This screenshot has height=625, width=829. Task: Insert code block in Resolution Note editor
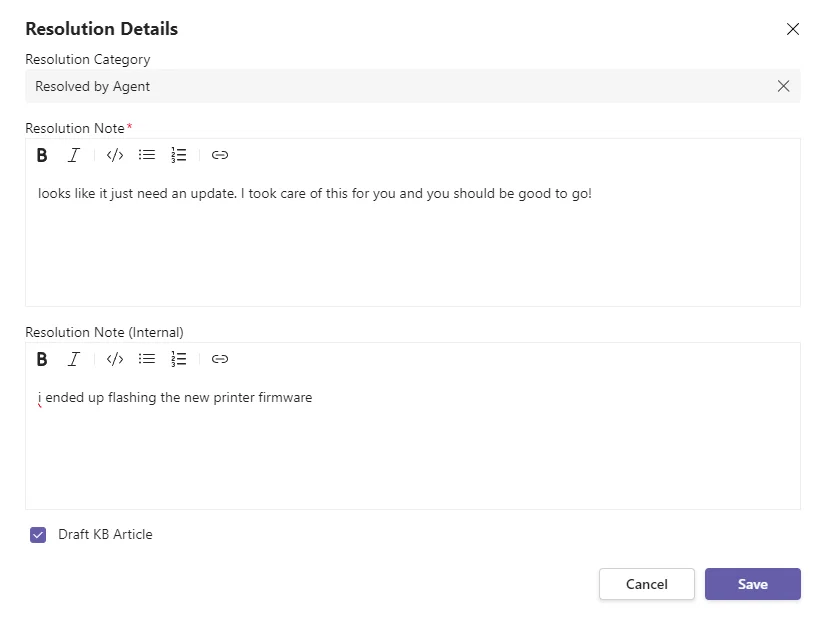pyautogui.click(x=115, y=155)
